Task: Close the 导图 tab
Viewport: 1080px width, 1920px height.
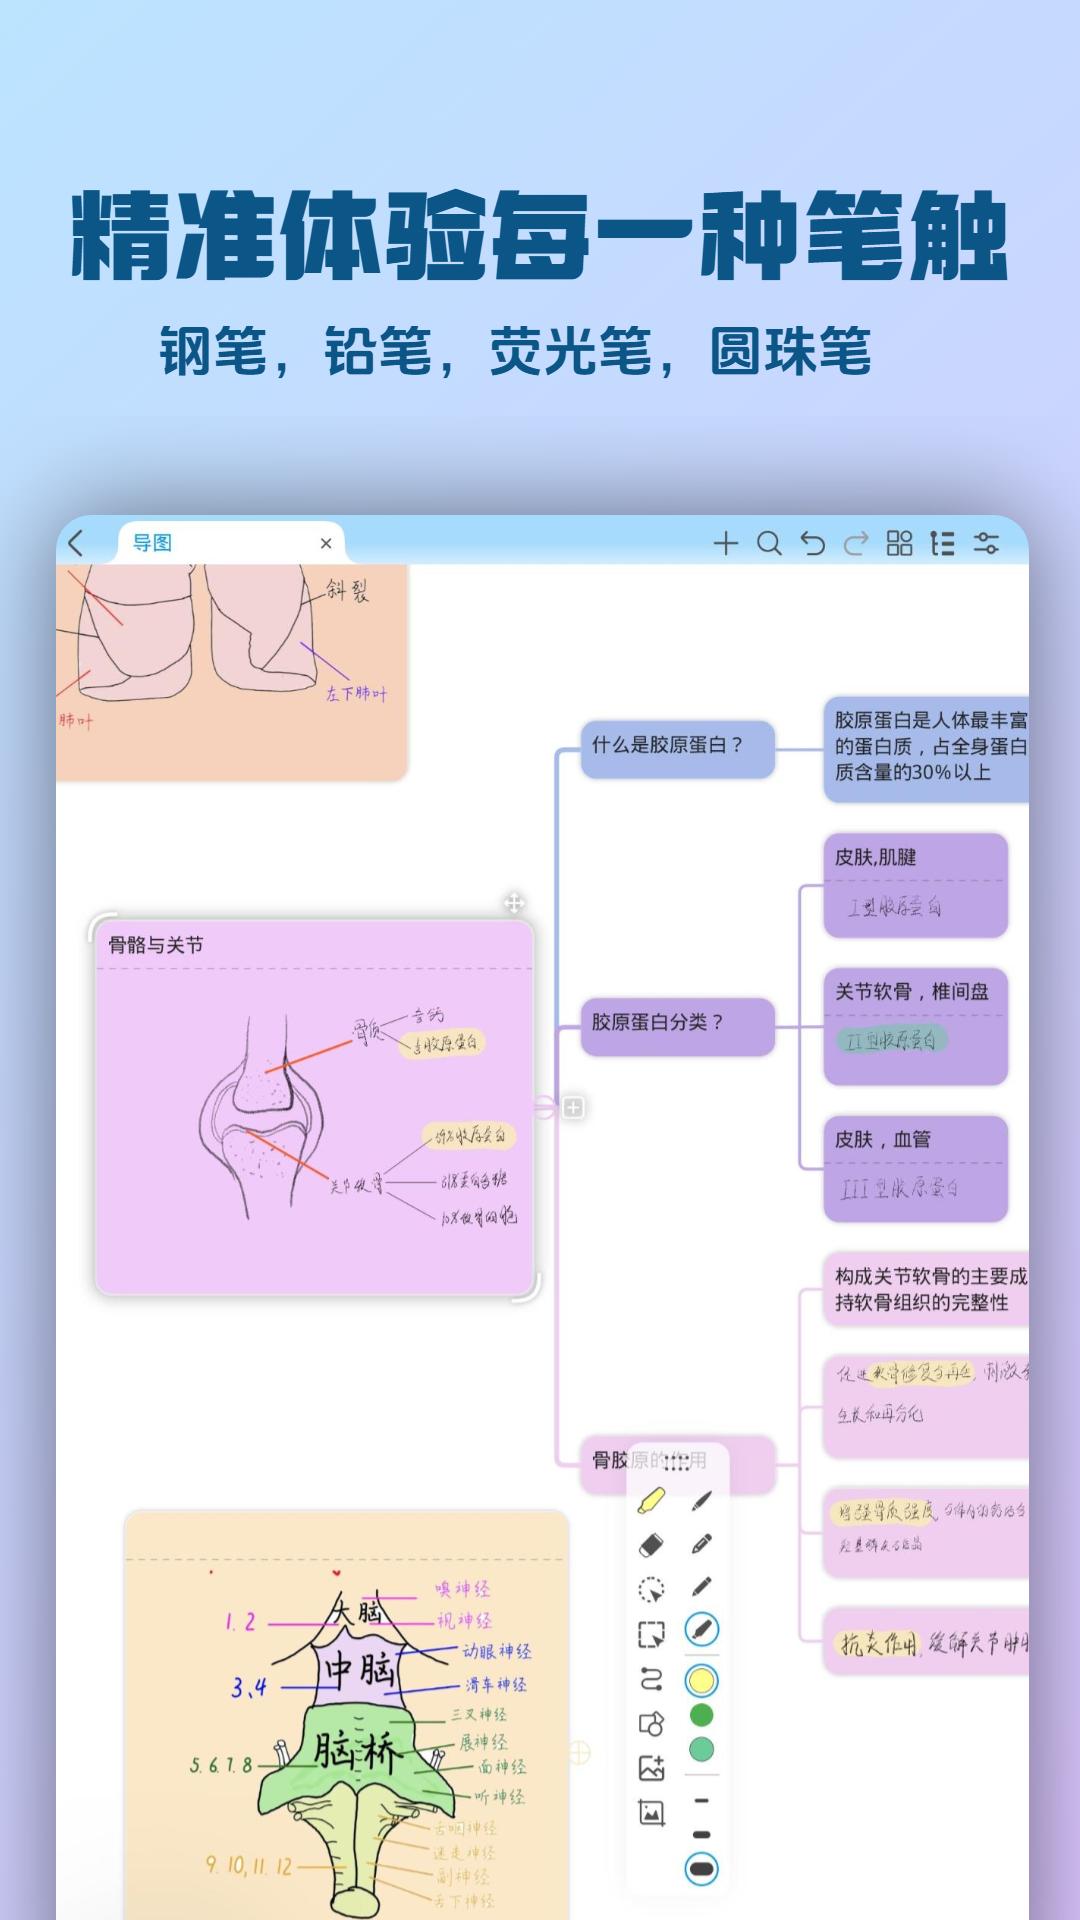Action: [x=326, y=543]
